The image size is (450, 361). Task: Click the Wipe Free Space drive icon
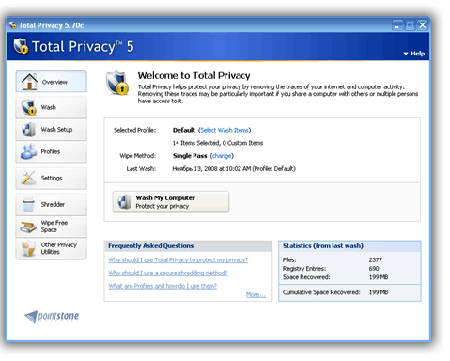28,227
